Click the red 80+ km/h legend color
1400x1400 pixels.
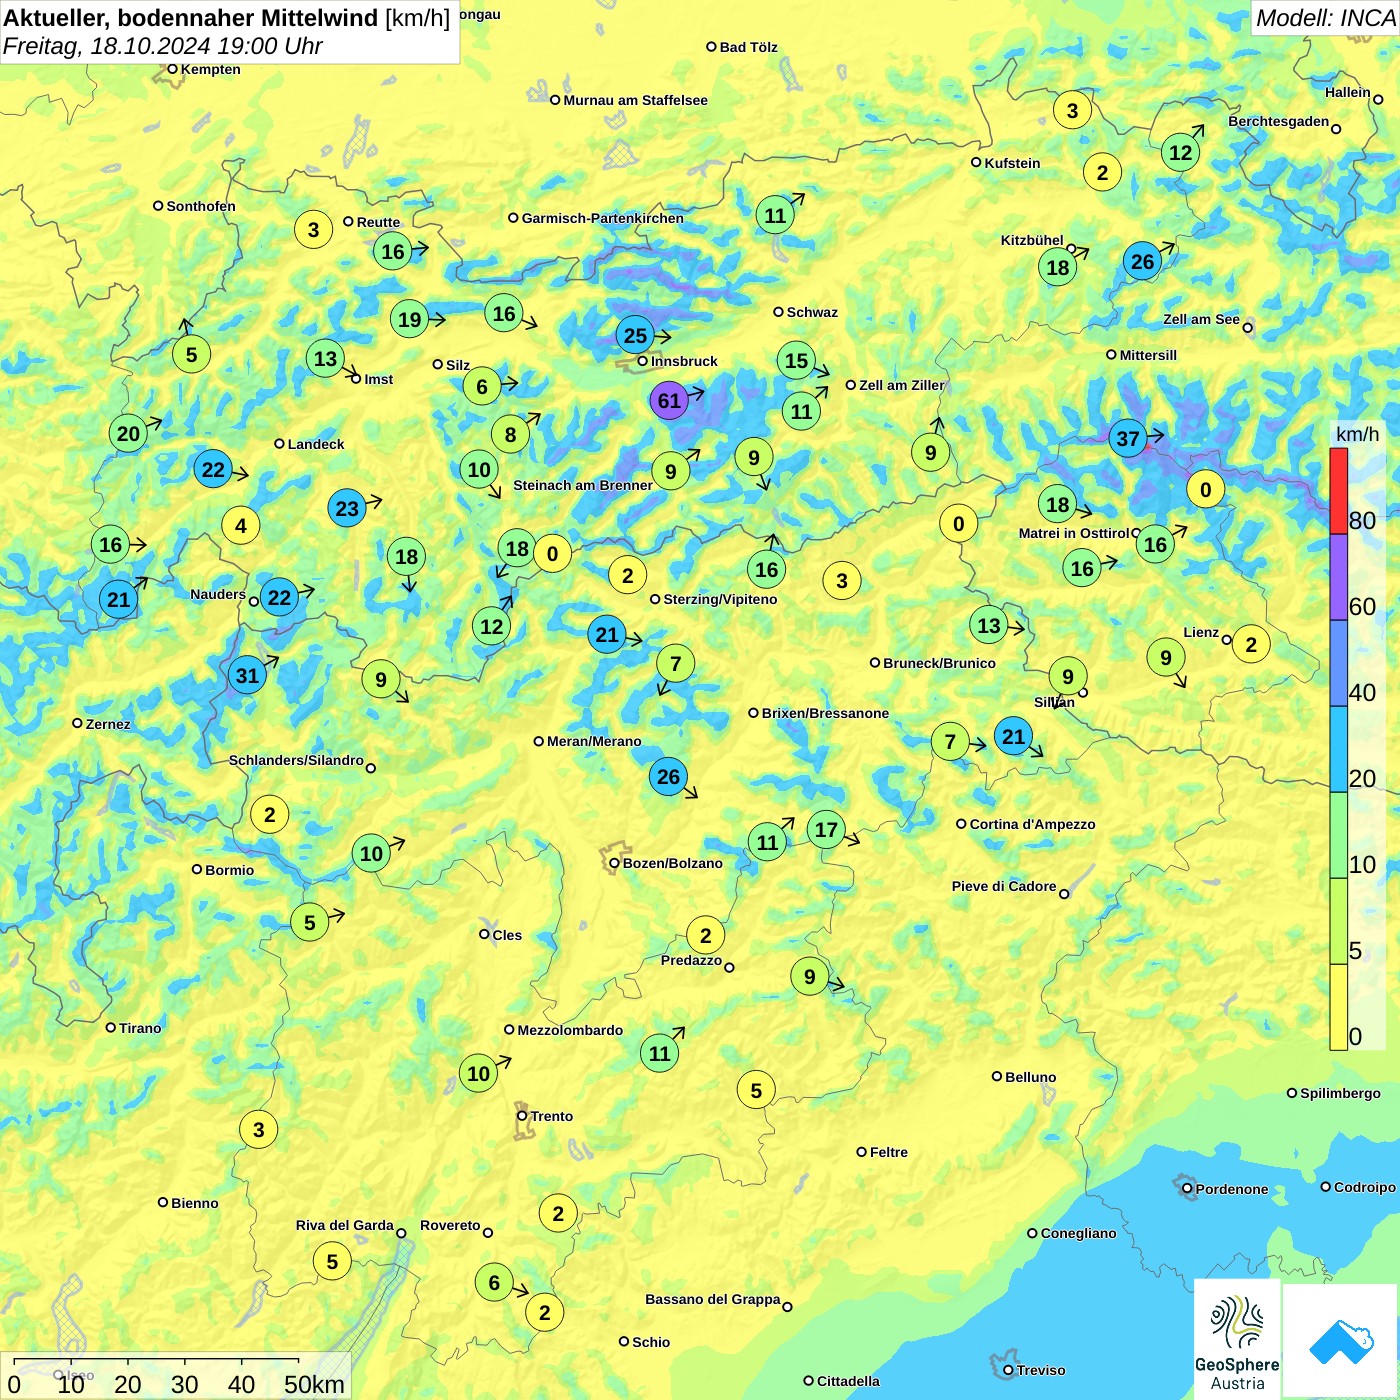[x=1339, y=491]
